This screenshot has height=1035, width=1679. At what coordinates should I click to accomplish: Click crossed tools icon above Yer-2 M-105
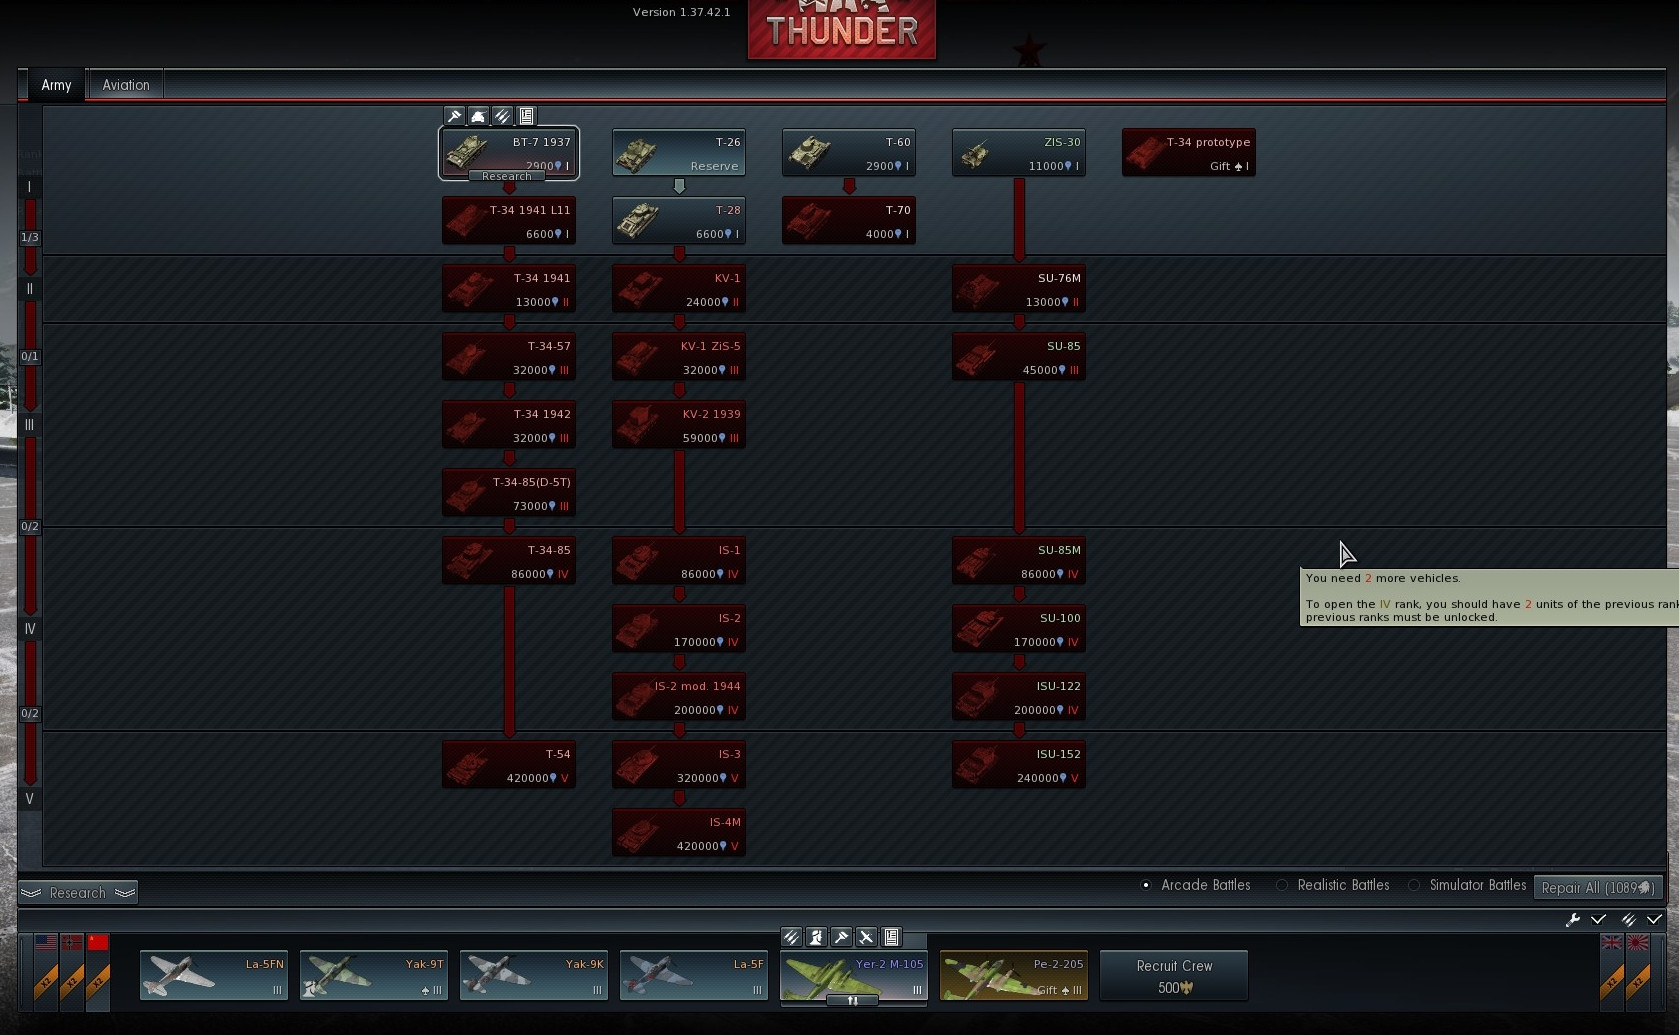pyautogui.click(x=867, y=937)
